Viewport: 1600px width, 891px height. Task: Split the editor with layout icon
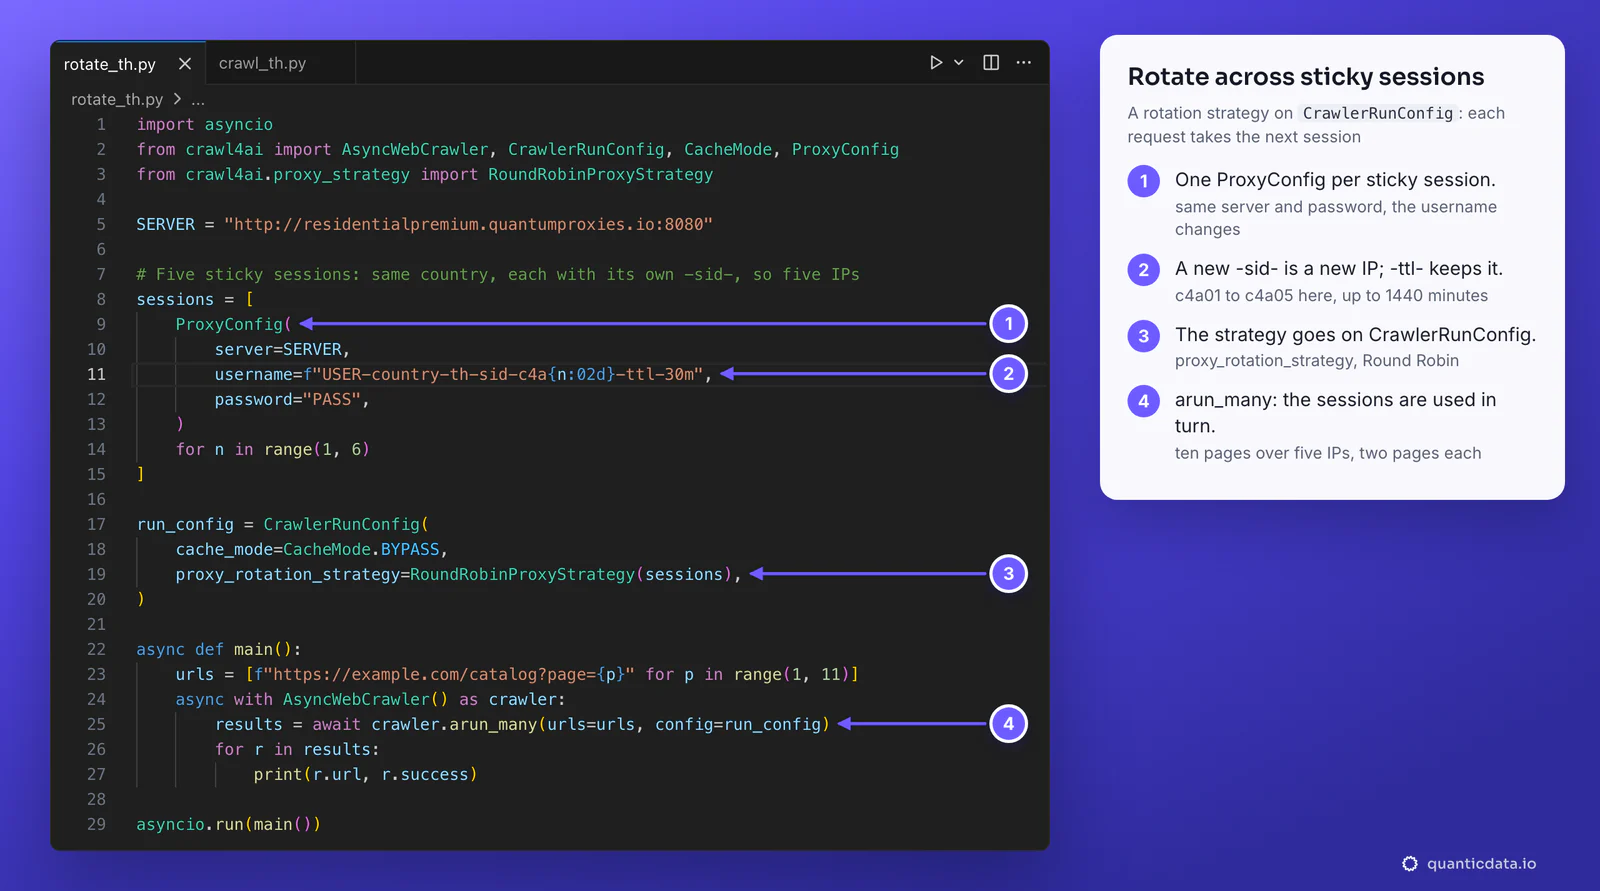pyautogui.click(x=991, y=62)
